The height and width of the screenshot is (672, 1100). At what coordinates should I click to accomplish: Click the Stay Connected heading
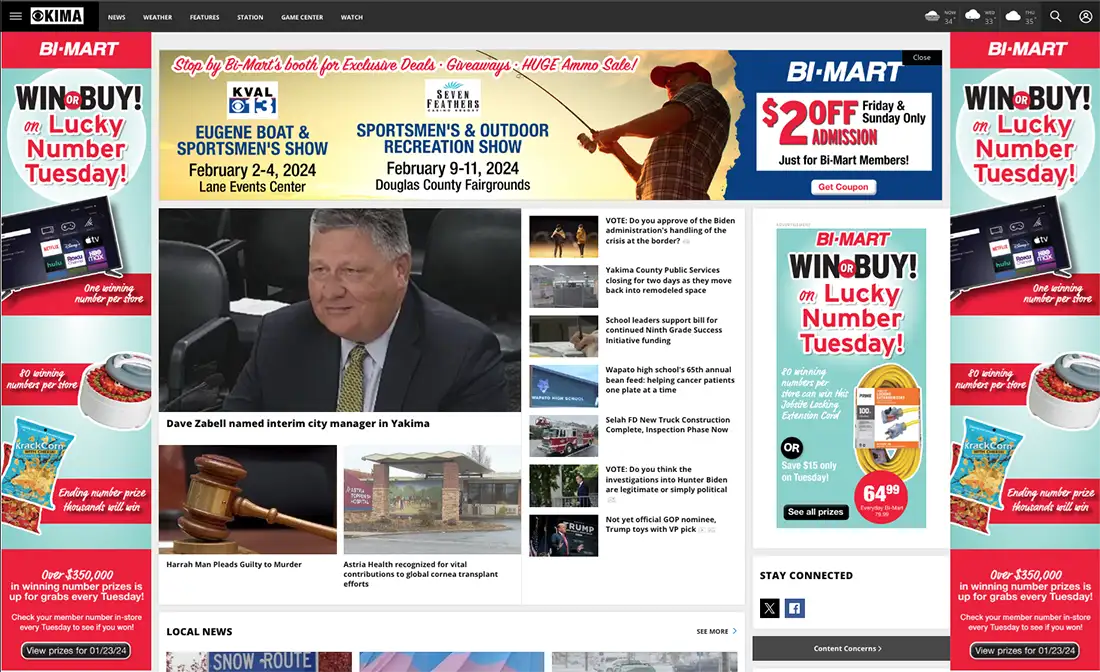click(806, 575)
